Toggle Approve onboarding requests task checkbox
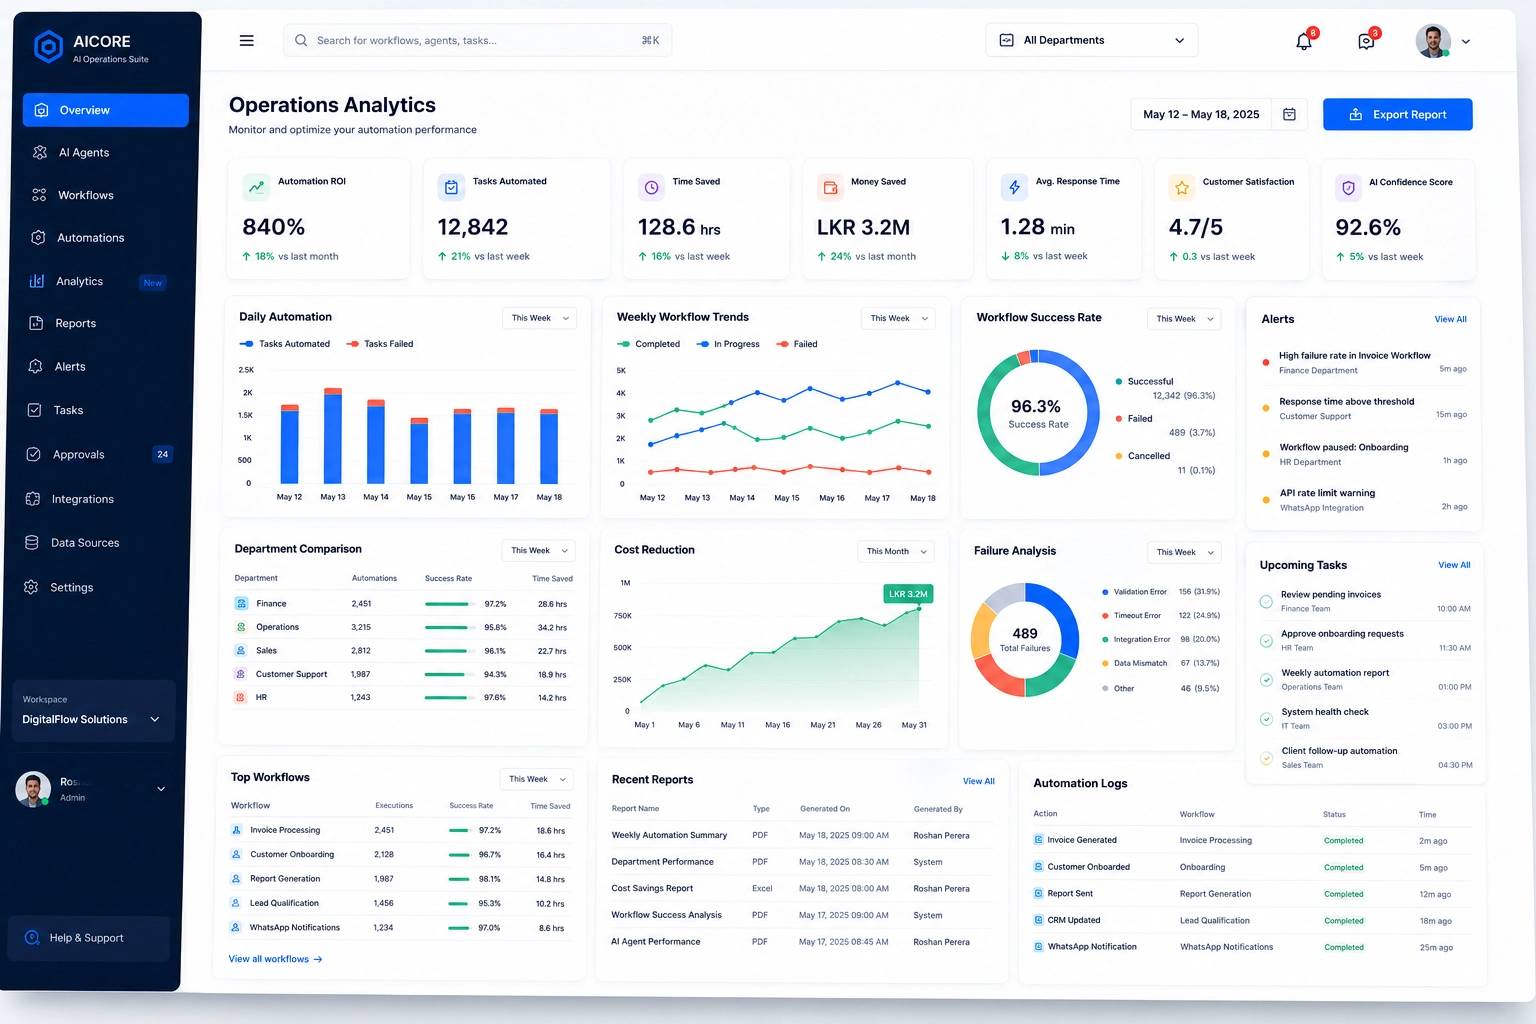 1266,641
